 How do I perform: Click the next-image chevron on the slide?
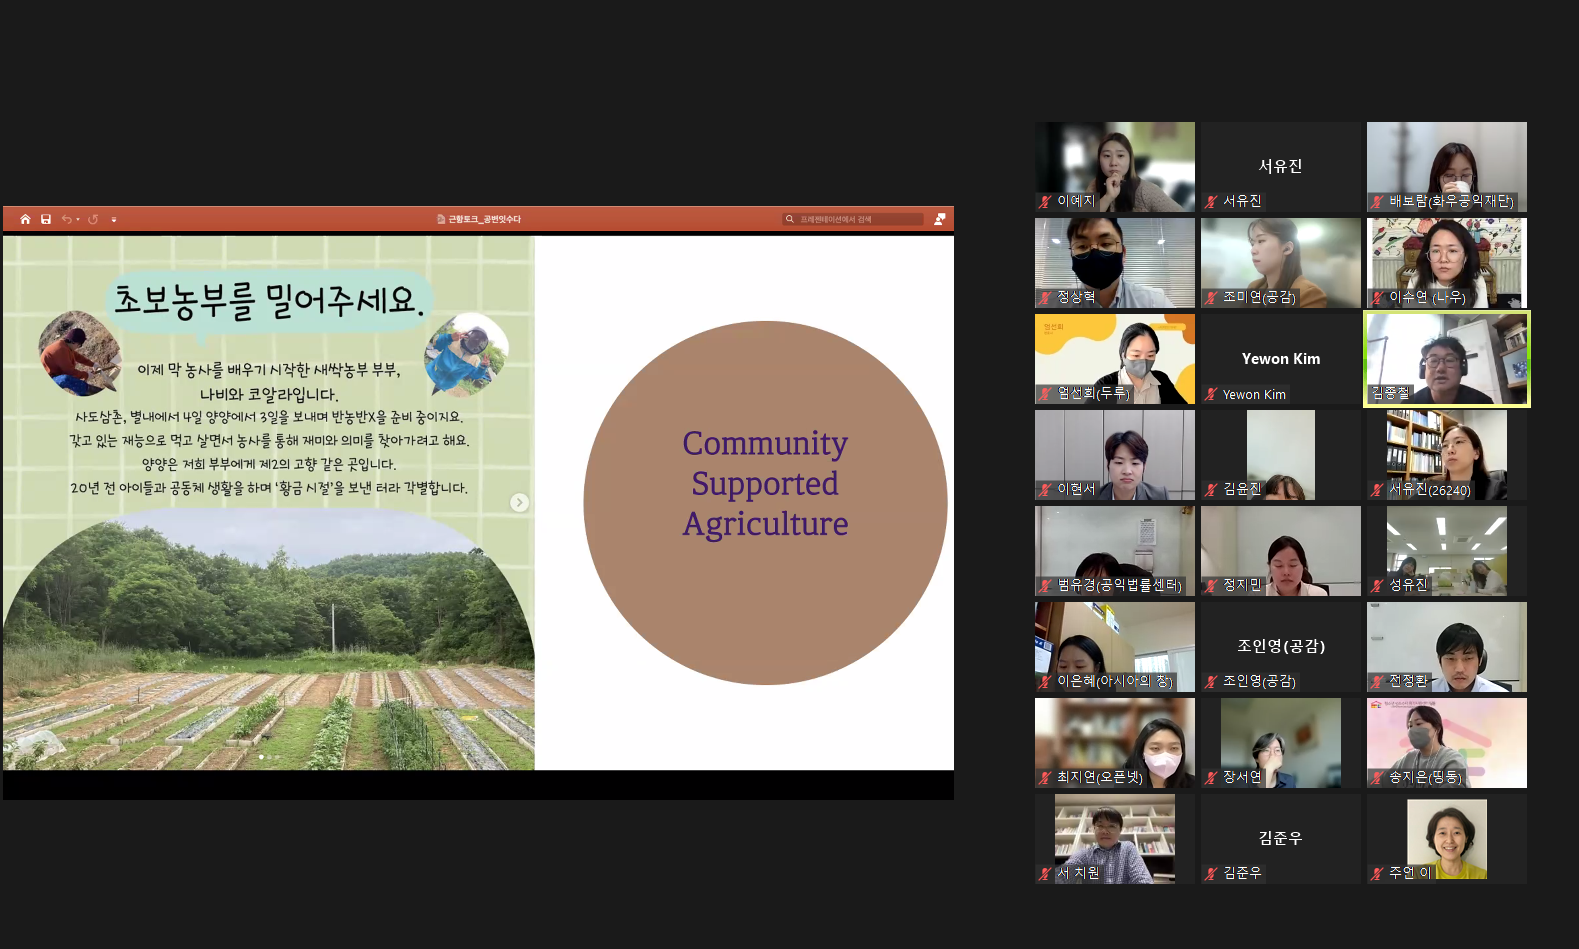click(519, 503)
